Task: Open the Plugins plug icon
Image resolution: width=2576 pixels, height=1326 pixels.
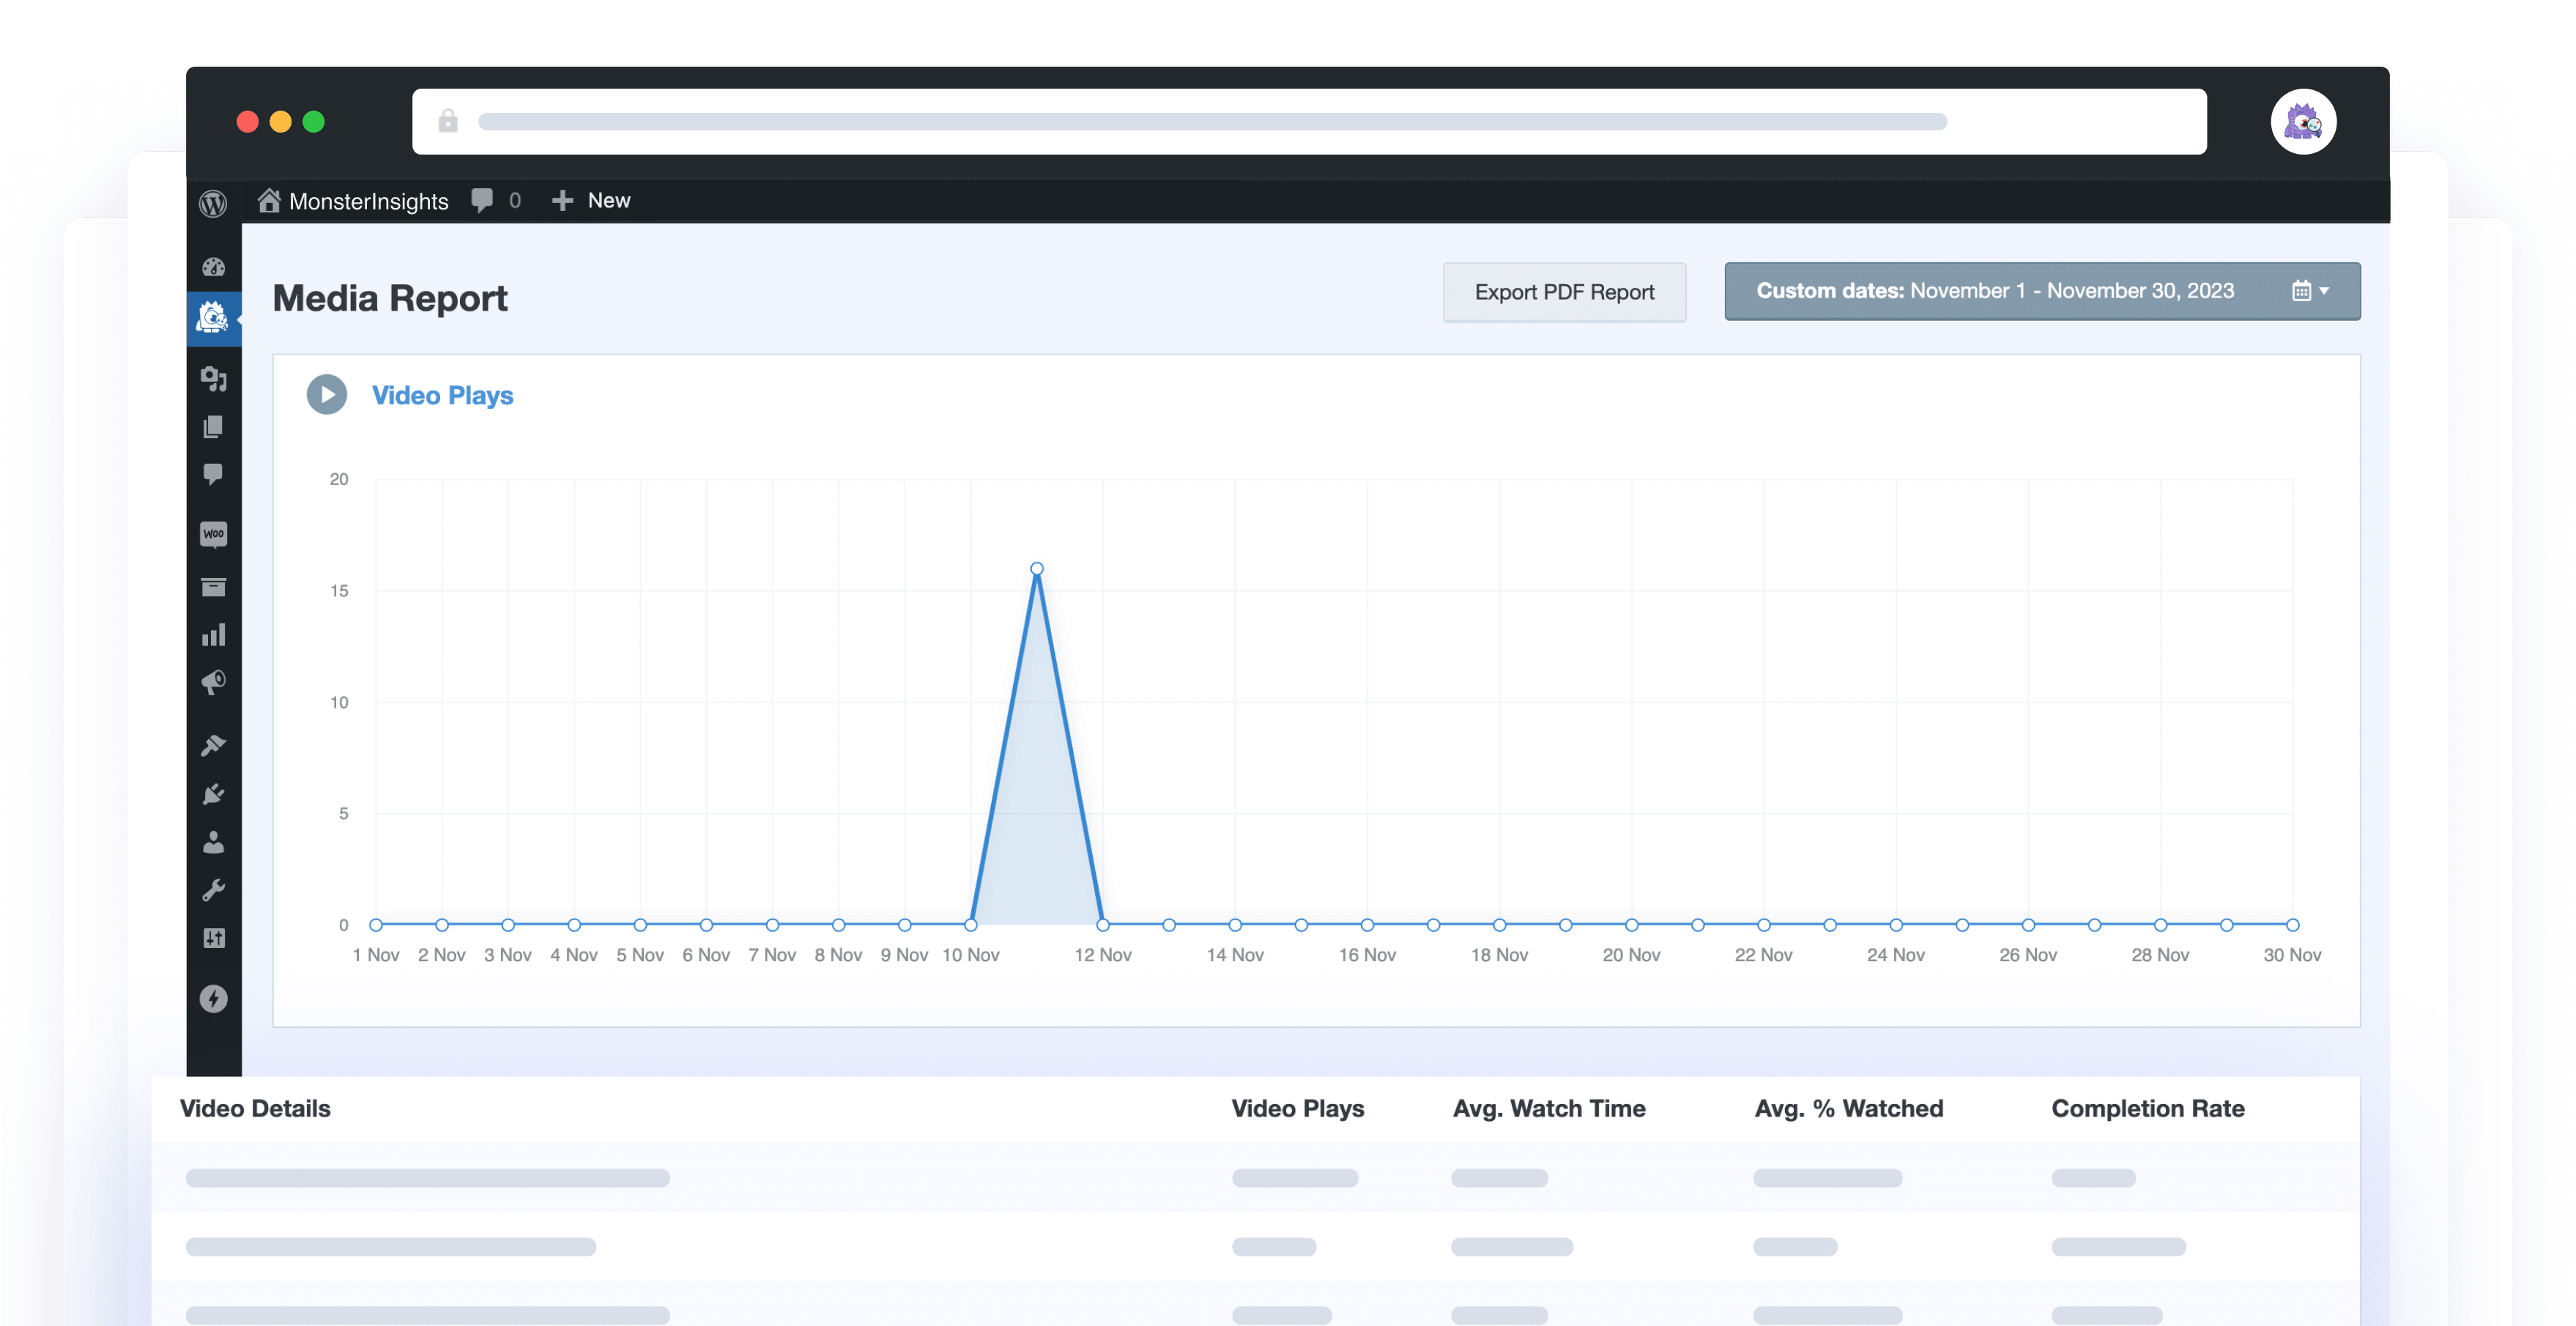Action: 213,794
